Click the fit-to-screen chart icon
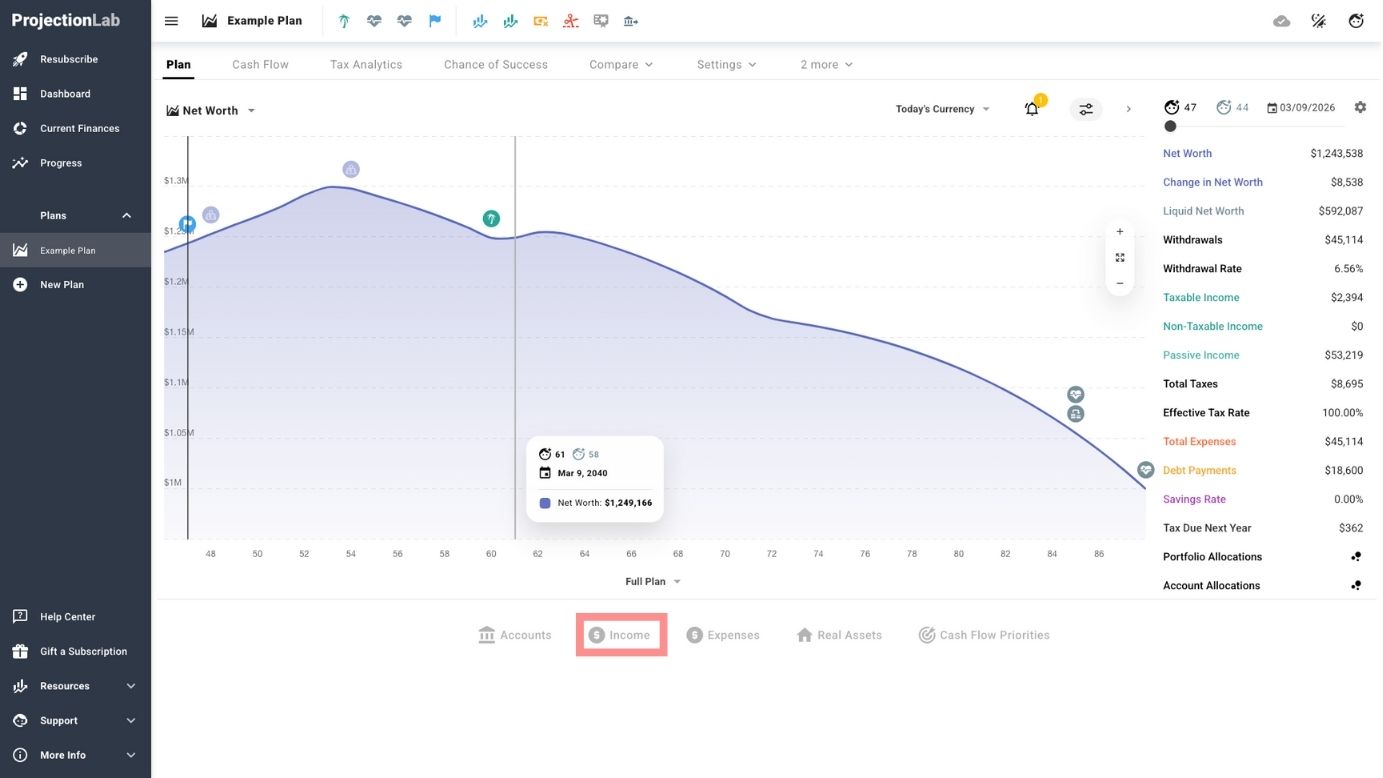 (x=1120, y=258)
